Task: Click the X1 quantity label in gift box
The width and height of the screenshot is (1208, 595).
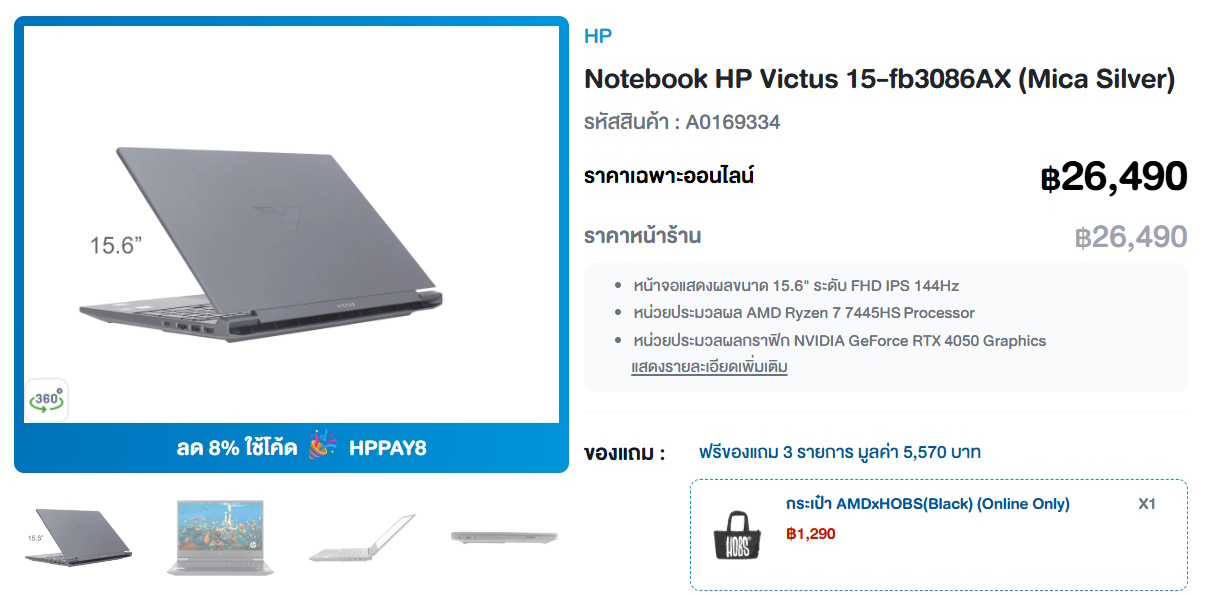Action: click(x=1147, y=504)
